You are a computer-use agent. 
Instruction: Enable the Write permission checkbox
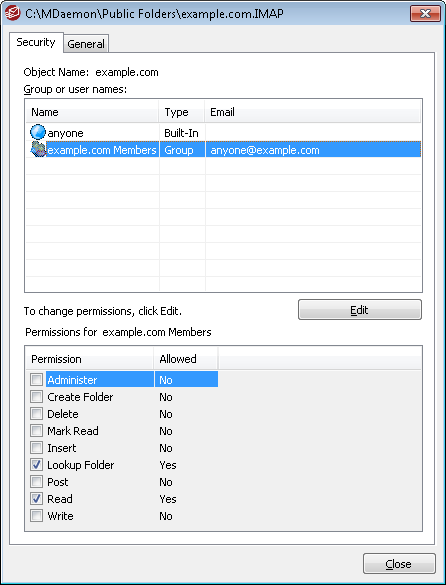point(37,516)
